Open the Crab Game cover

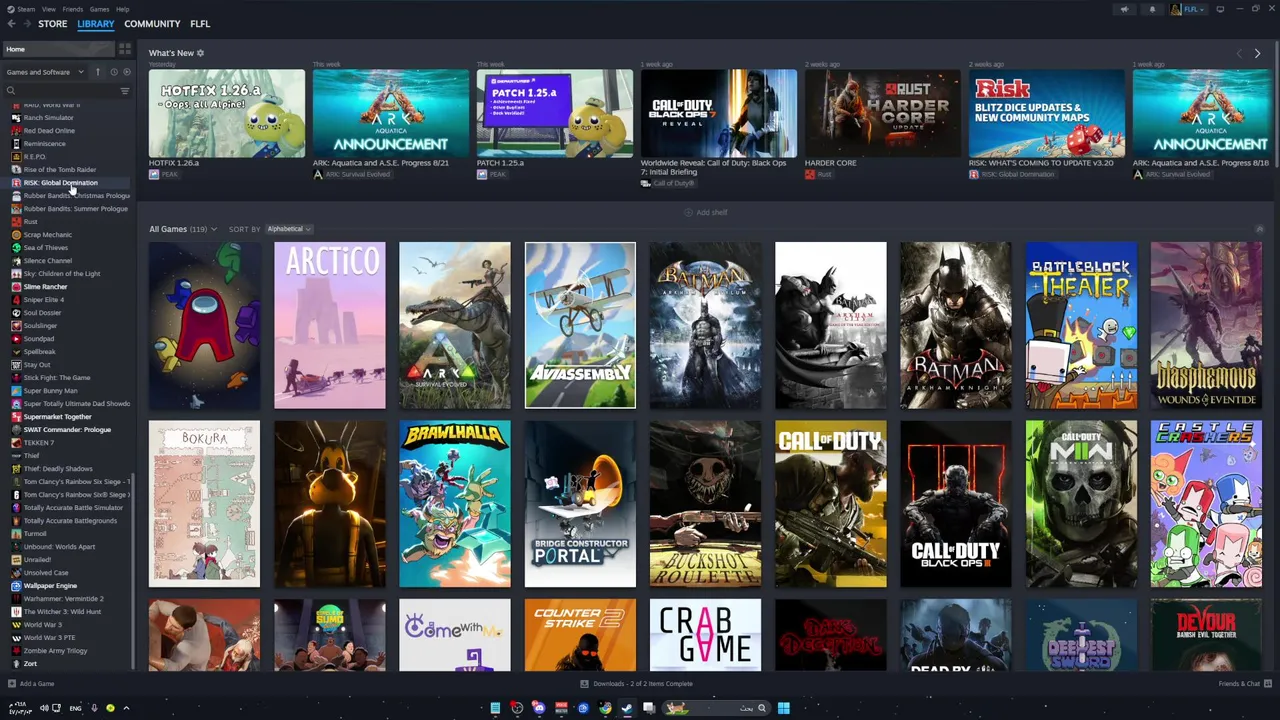[x=705, y=635]
